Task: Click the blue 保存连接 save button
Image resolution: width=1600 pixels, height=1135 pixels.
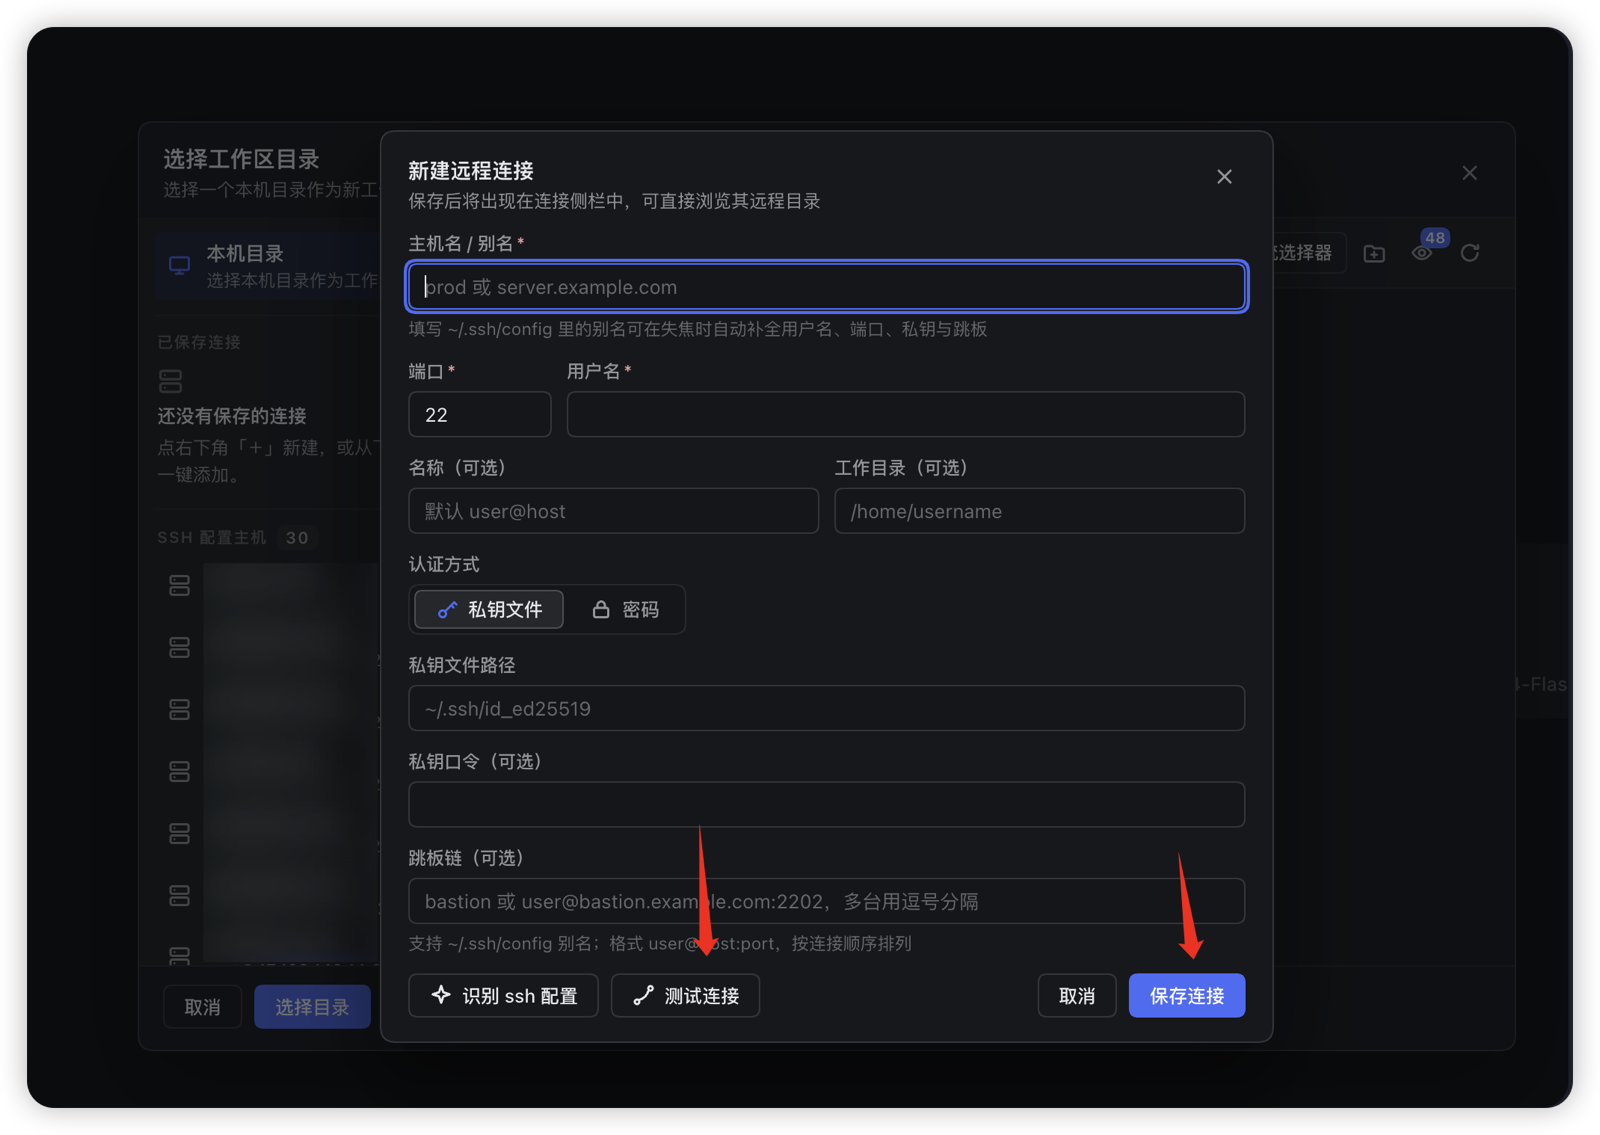Action: pos(1187,995)
